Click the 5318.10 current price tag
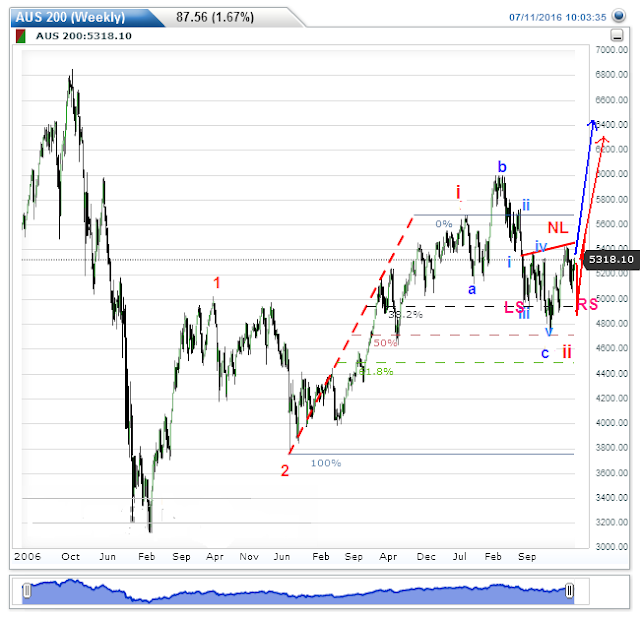 click(611, 260)
